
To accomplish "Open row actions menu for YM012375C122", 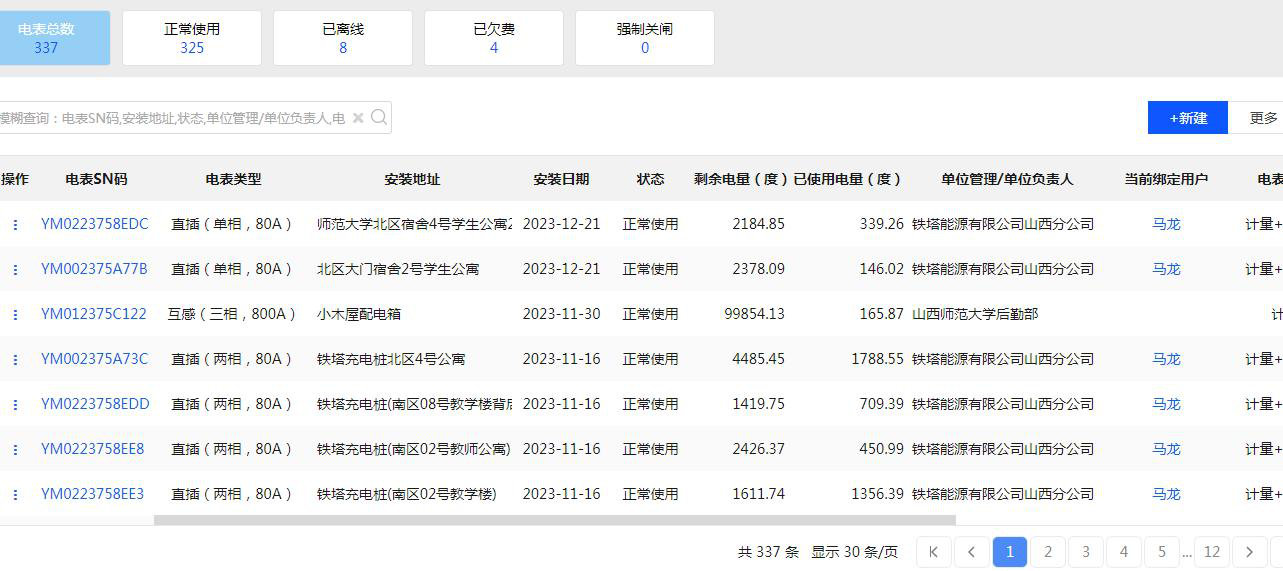I will tap(15, 315).
